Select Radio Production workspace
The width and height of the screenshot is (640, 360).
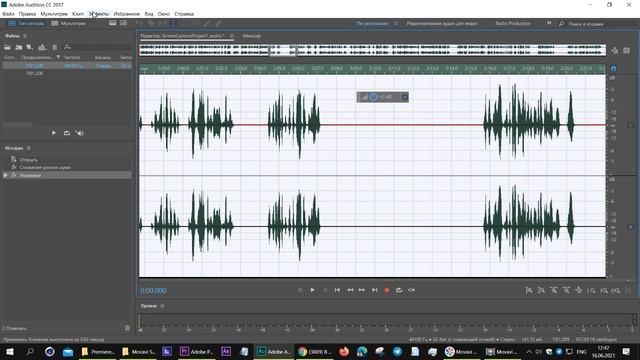pos(513,24)
